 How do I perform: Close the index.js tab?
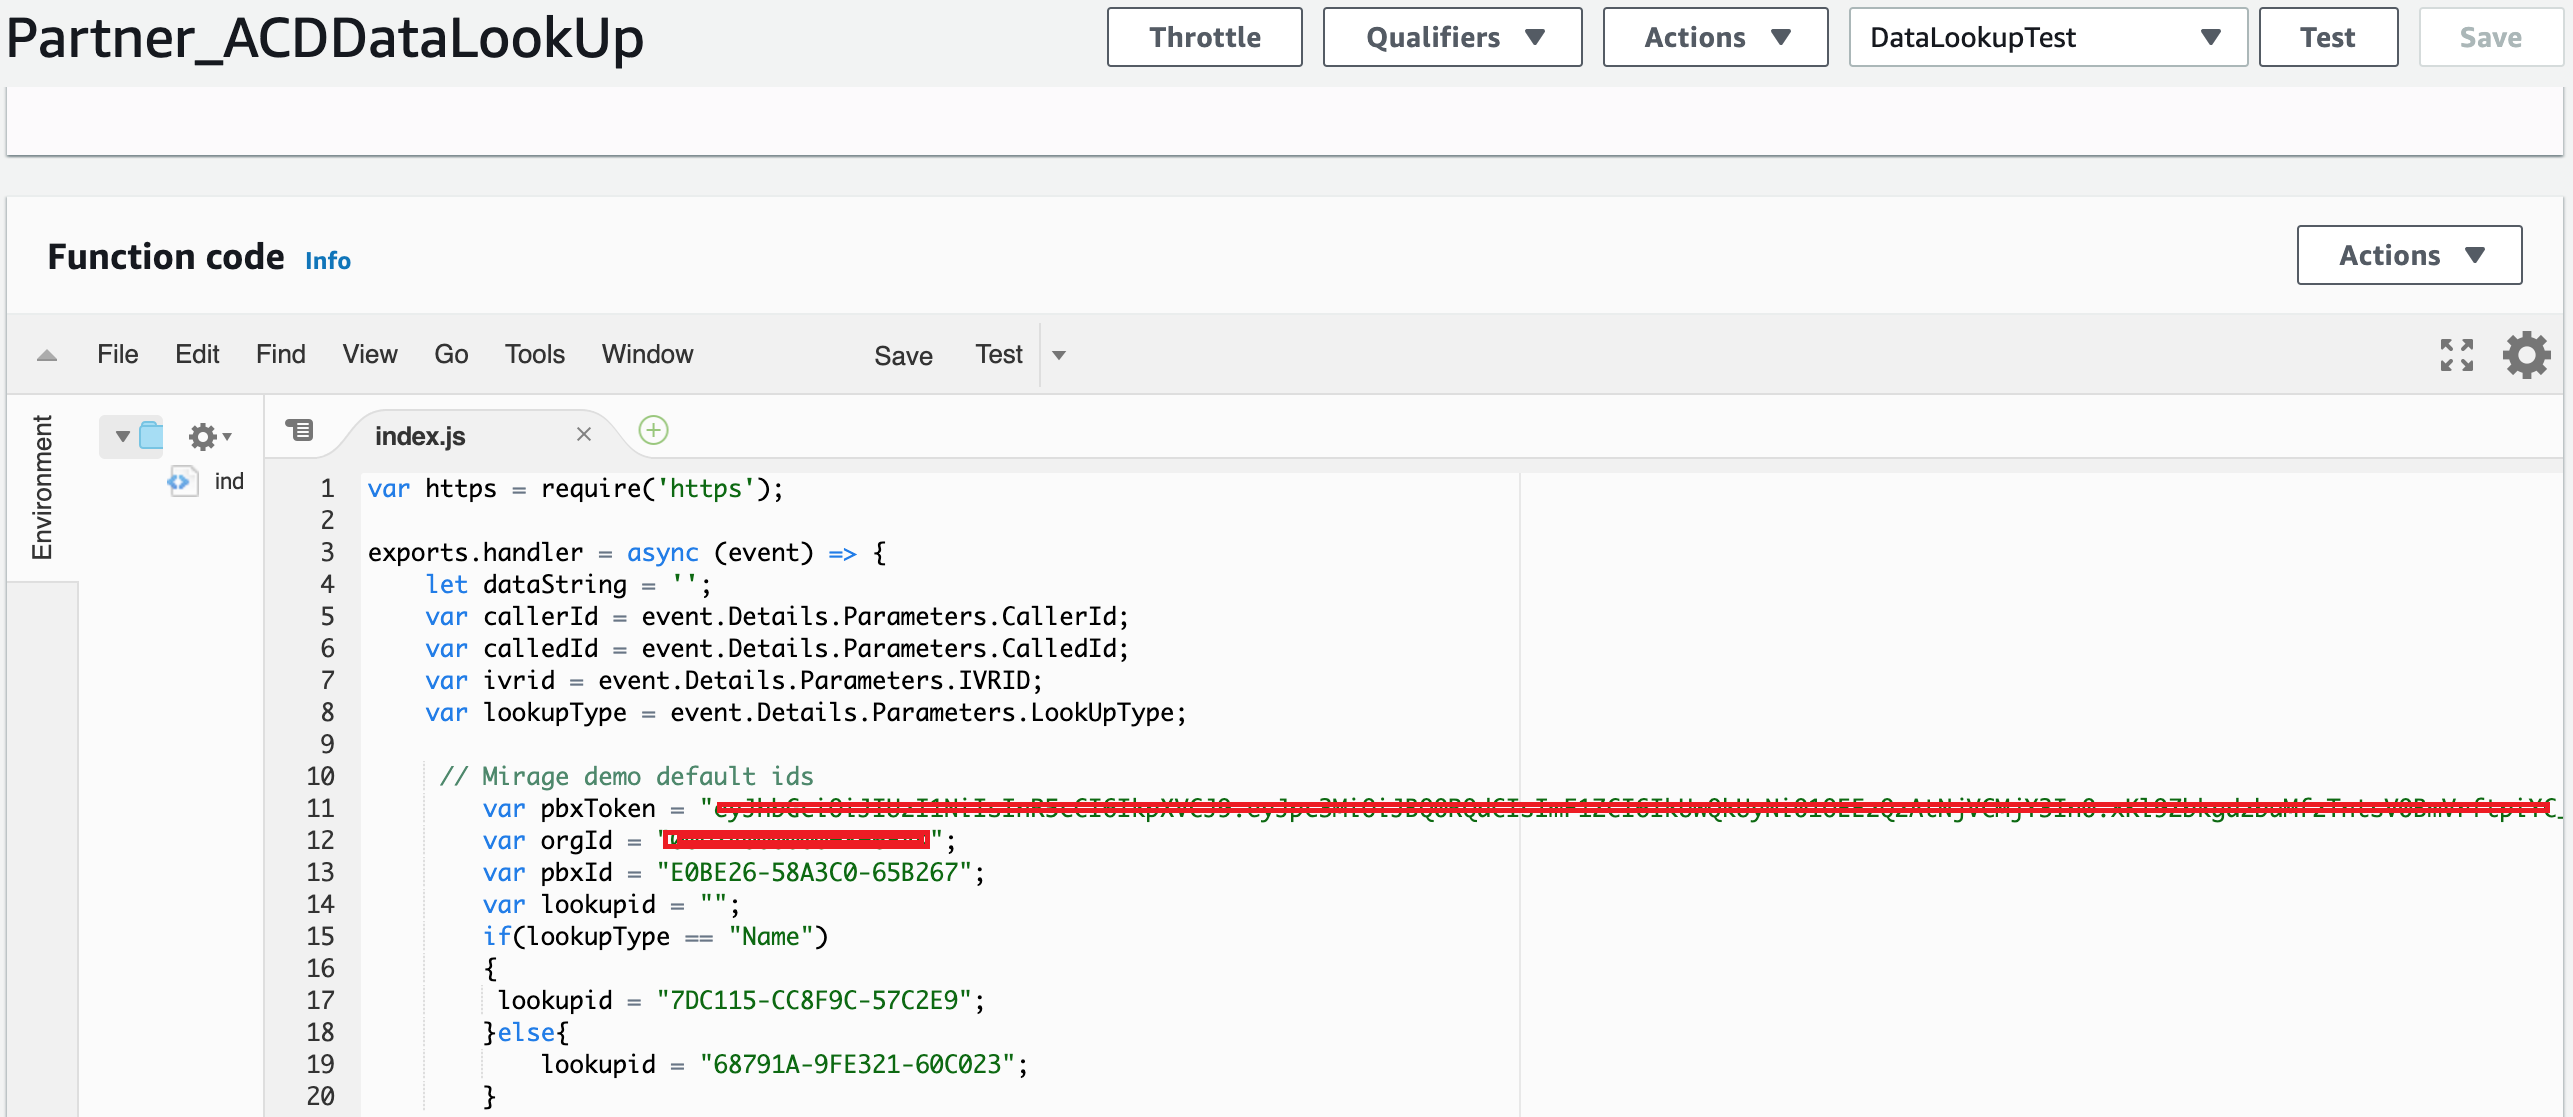[x=584, y=434]
